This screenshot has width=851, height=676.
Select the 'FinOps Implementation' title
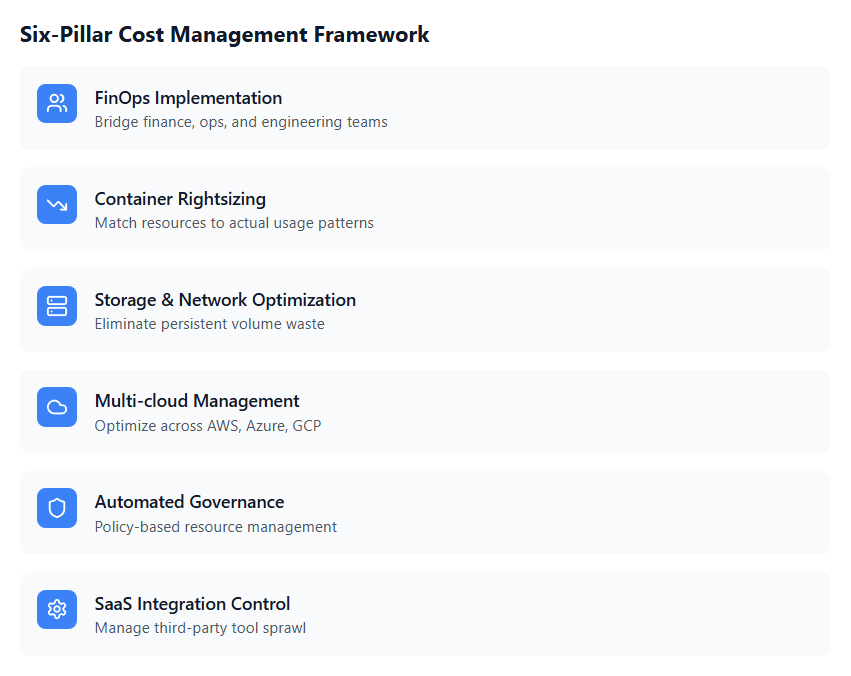(188, 98)
